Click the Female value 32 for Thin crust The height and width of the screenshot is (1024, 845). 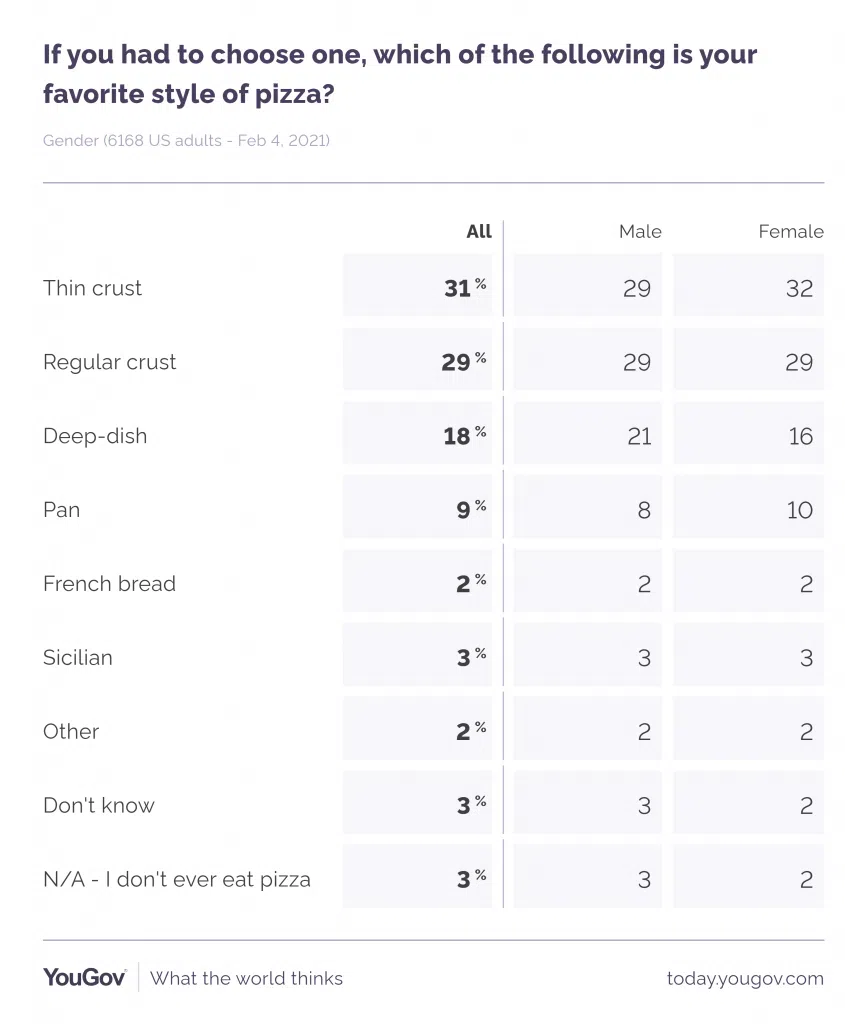pyautogui.click(x=799, y=288)
